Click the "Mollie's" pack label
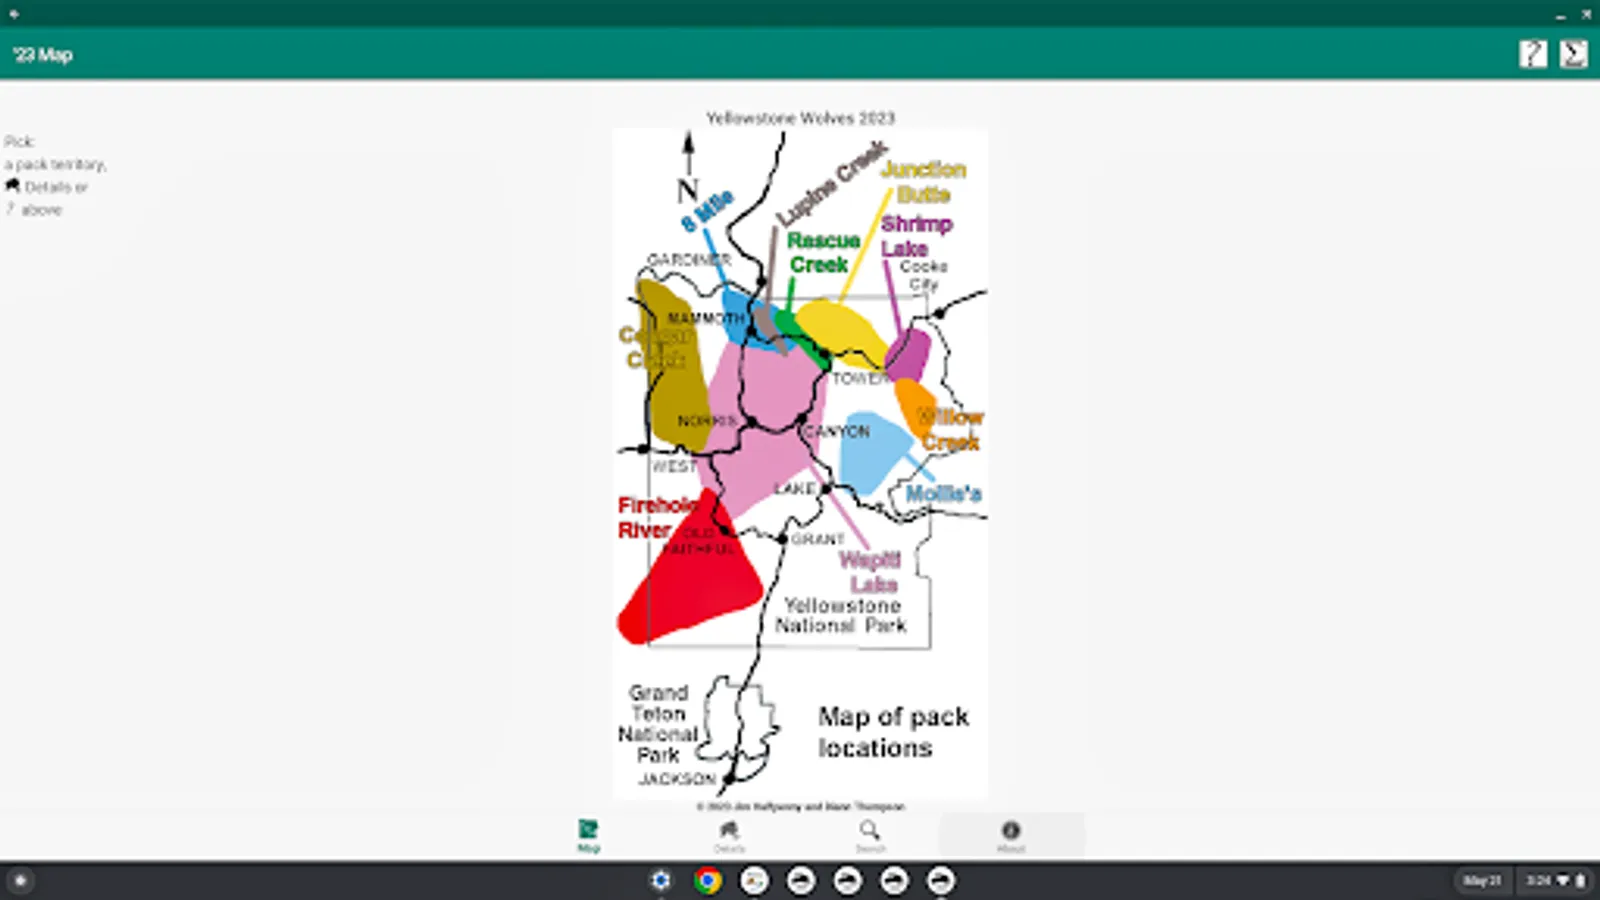 tap(943, 493)
